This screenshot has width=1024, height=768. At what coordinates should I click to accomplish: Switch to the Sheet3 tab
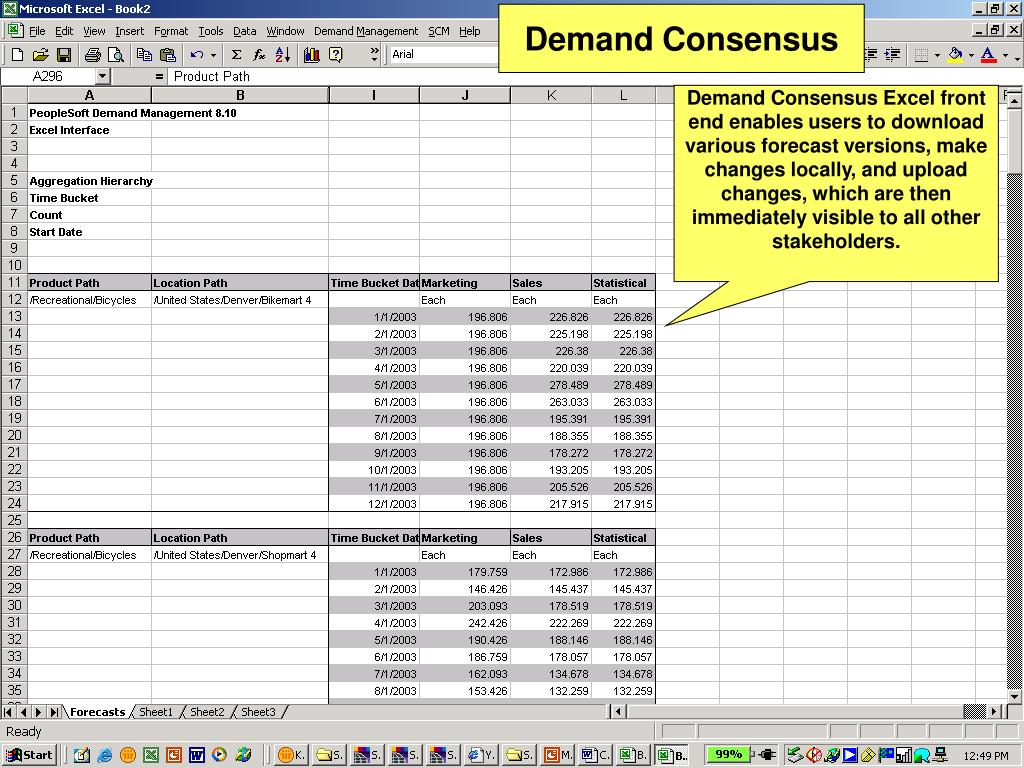point(258,712)
